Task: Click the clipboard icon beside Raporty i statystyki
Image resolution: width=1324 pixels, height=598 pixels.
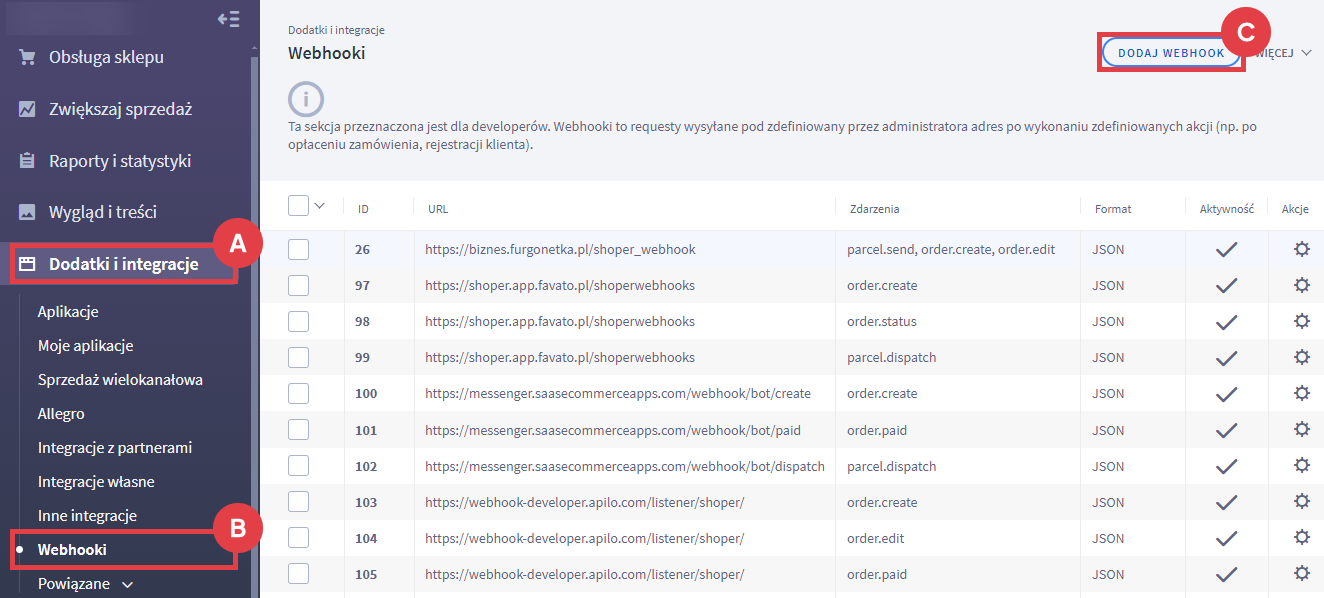Action: 27,161
